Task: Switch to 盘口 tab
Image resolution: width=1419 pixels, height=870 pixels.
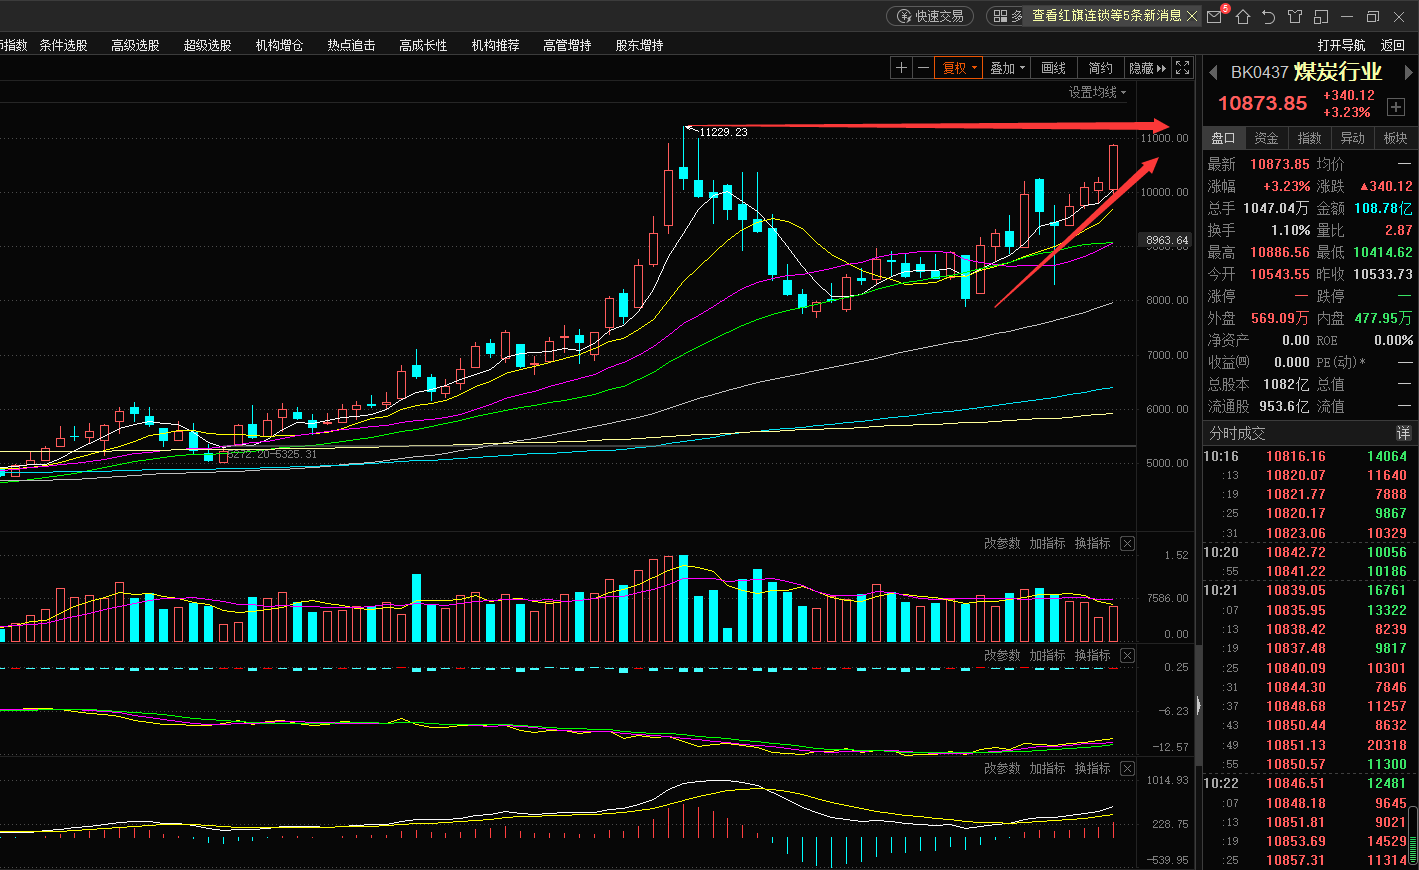Action: coord(1224,138)
